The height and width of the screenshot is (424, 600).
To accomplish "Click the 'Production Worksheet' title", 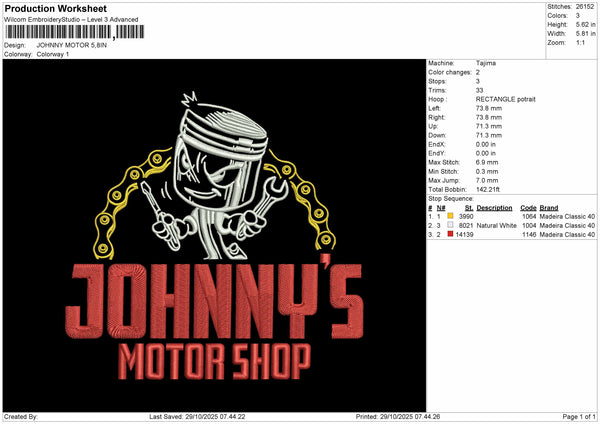I will pos(55,8).
